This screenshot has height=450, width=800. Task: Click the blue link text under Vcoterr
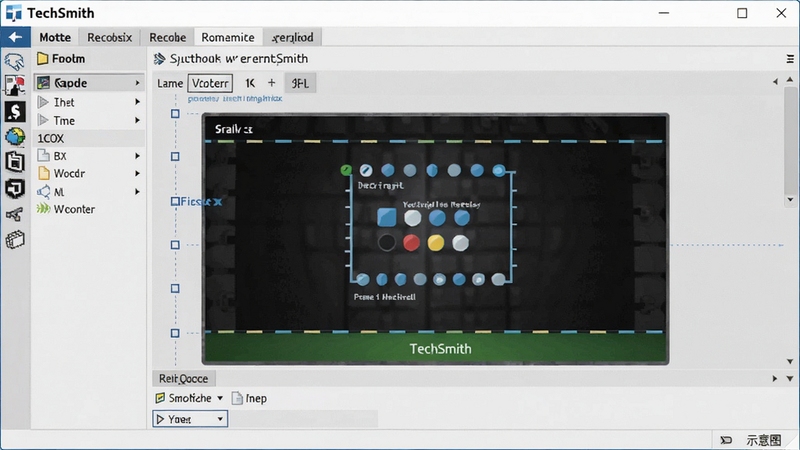point(235,98)
